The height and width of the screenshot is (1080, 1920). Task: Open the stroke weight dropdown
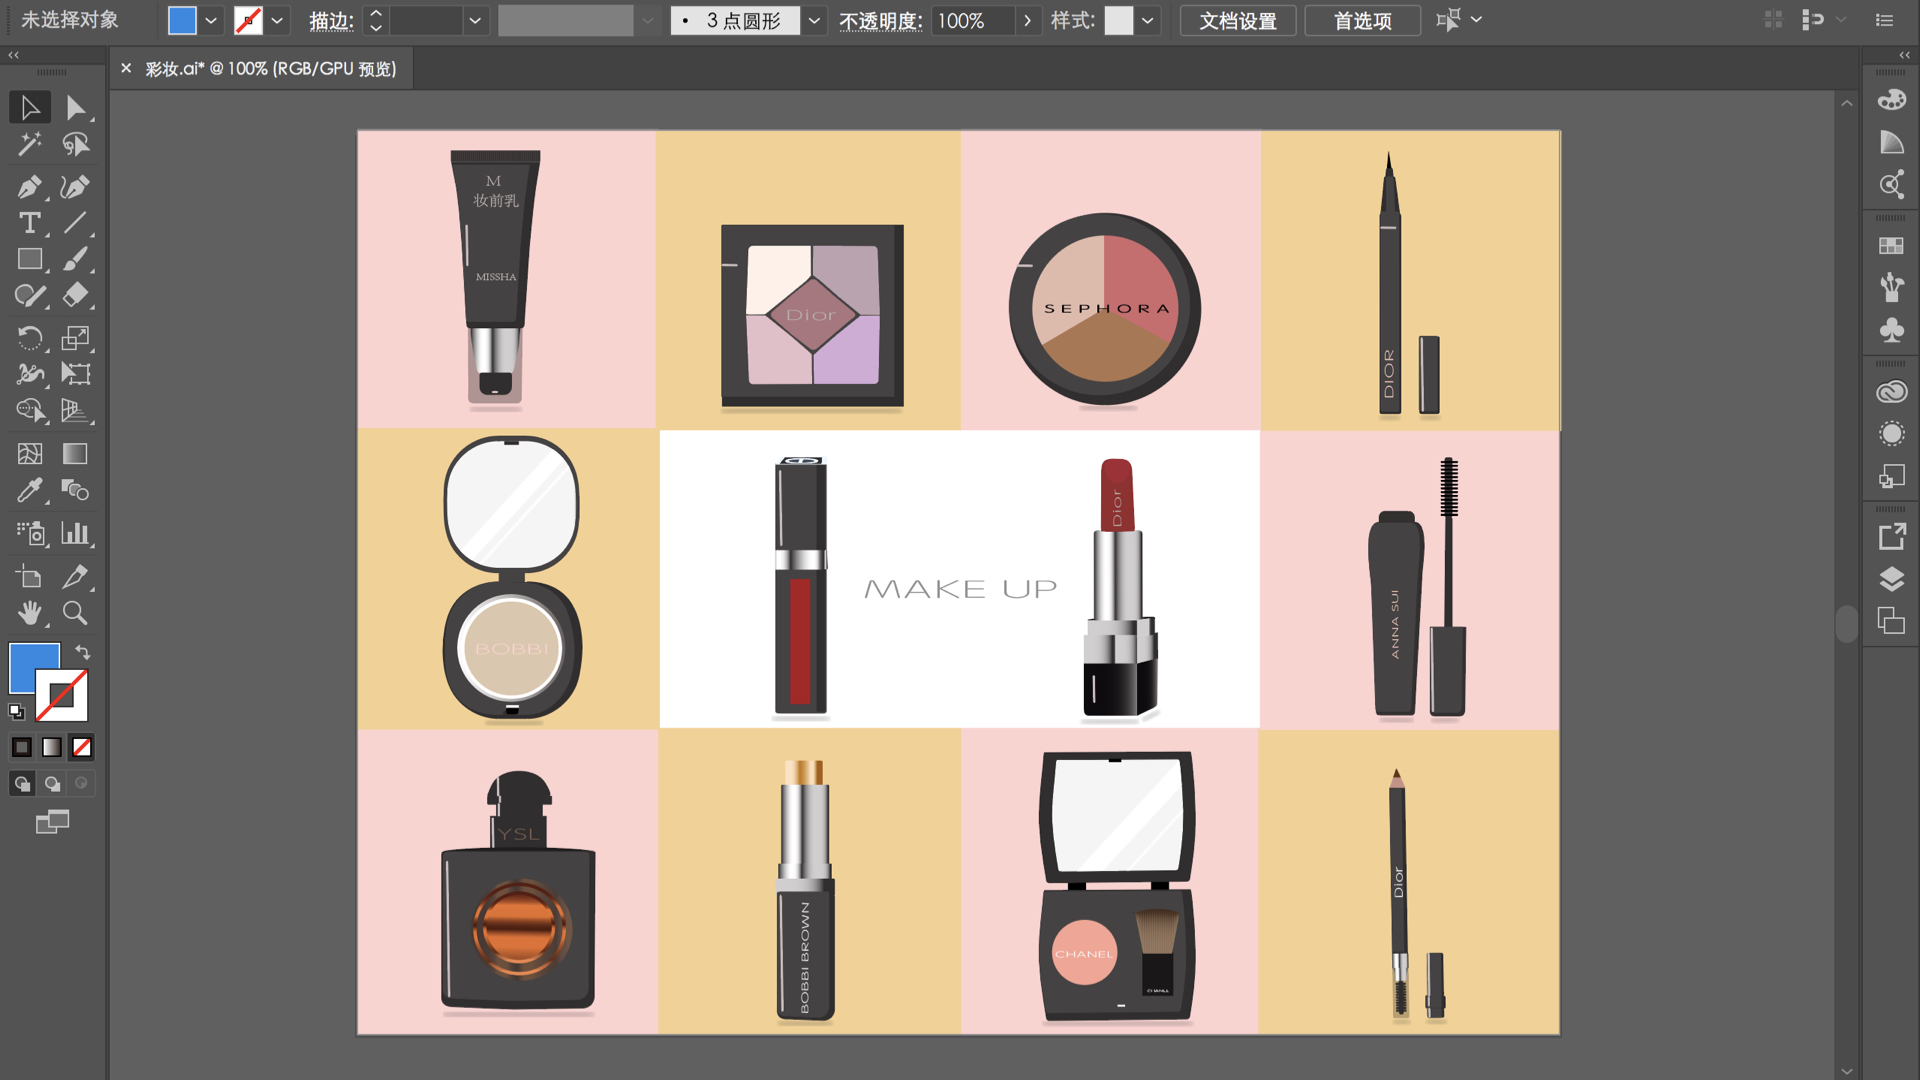coord(475,20)
